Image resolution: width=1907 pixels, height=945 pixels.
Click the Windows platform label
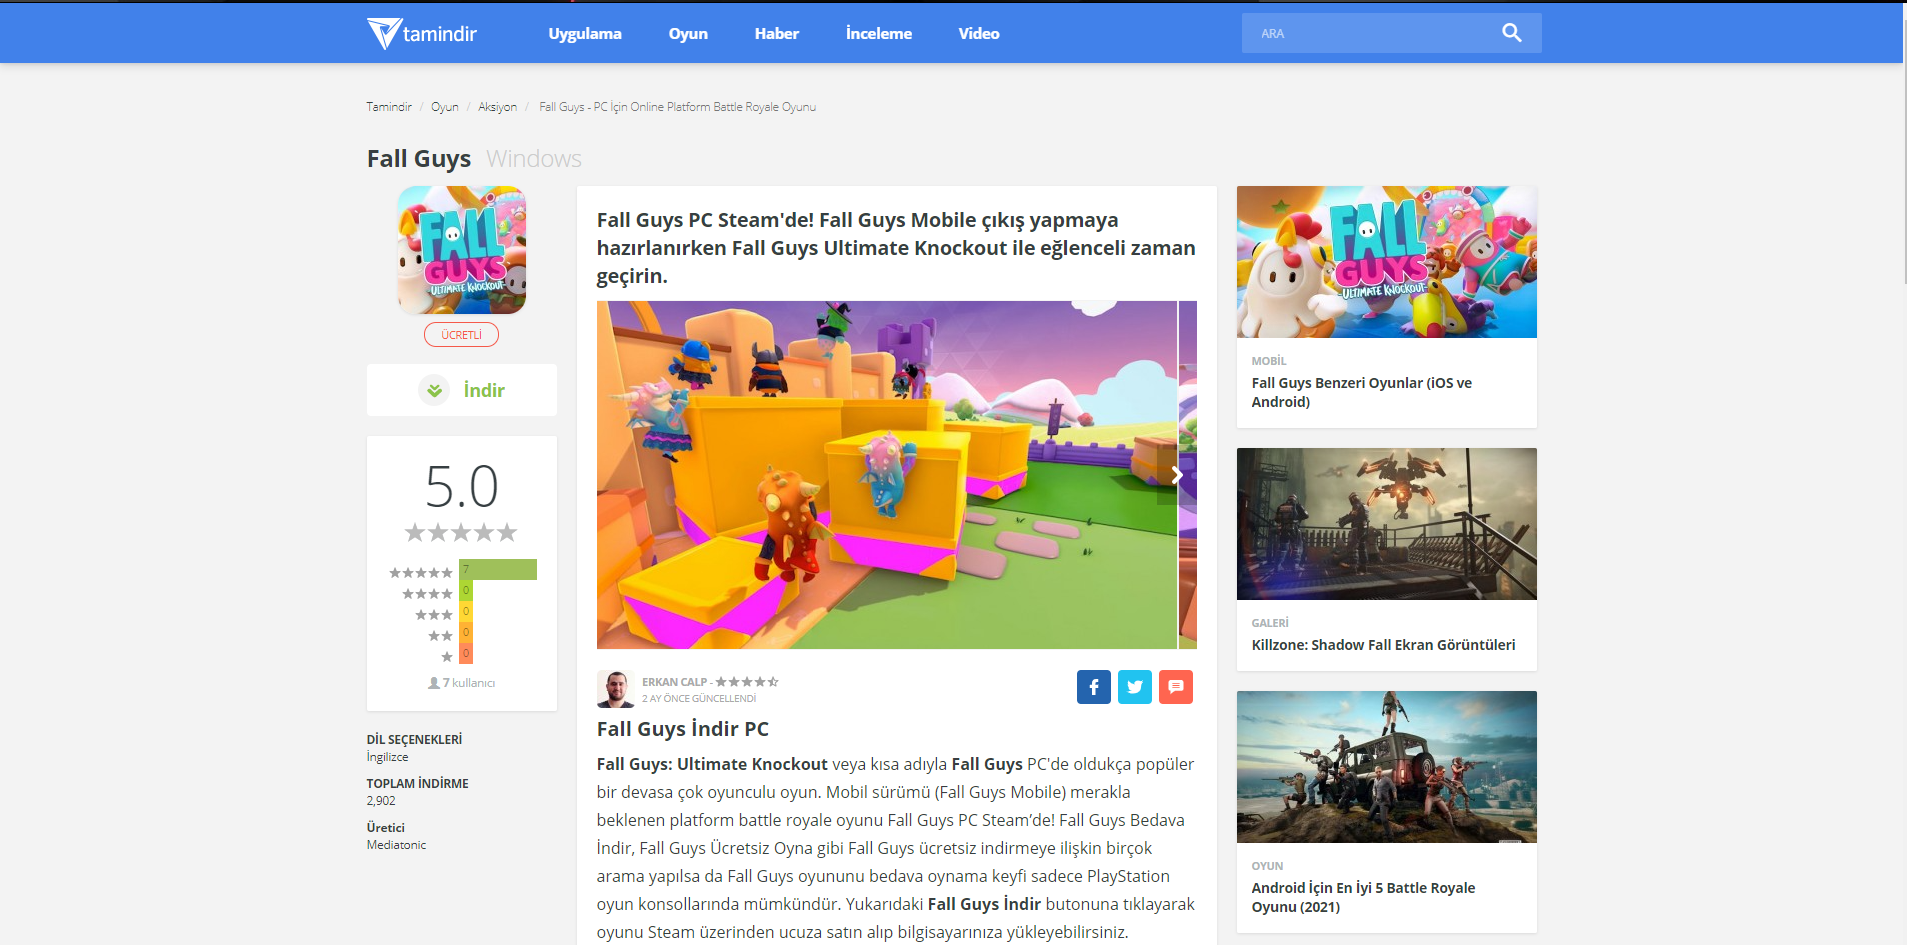534,159
